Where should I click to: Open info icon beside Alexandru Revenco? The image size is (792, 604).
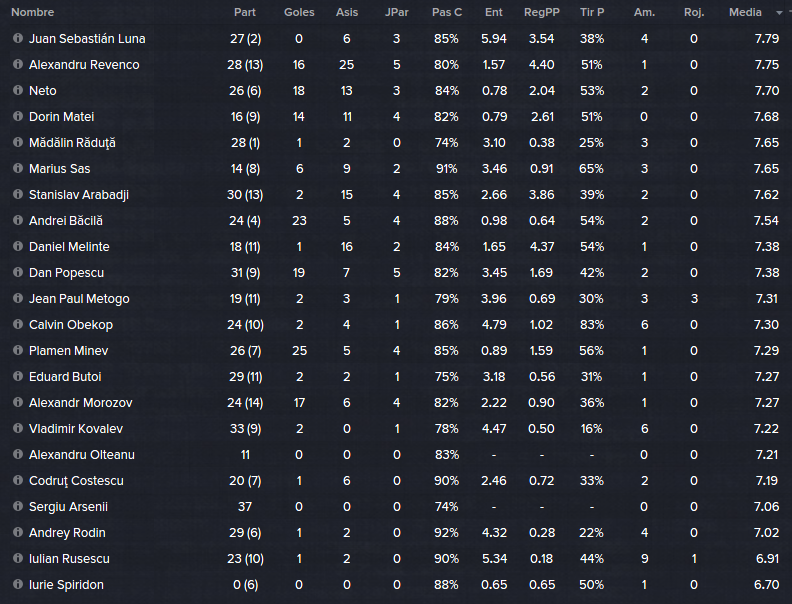(18, 65)
